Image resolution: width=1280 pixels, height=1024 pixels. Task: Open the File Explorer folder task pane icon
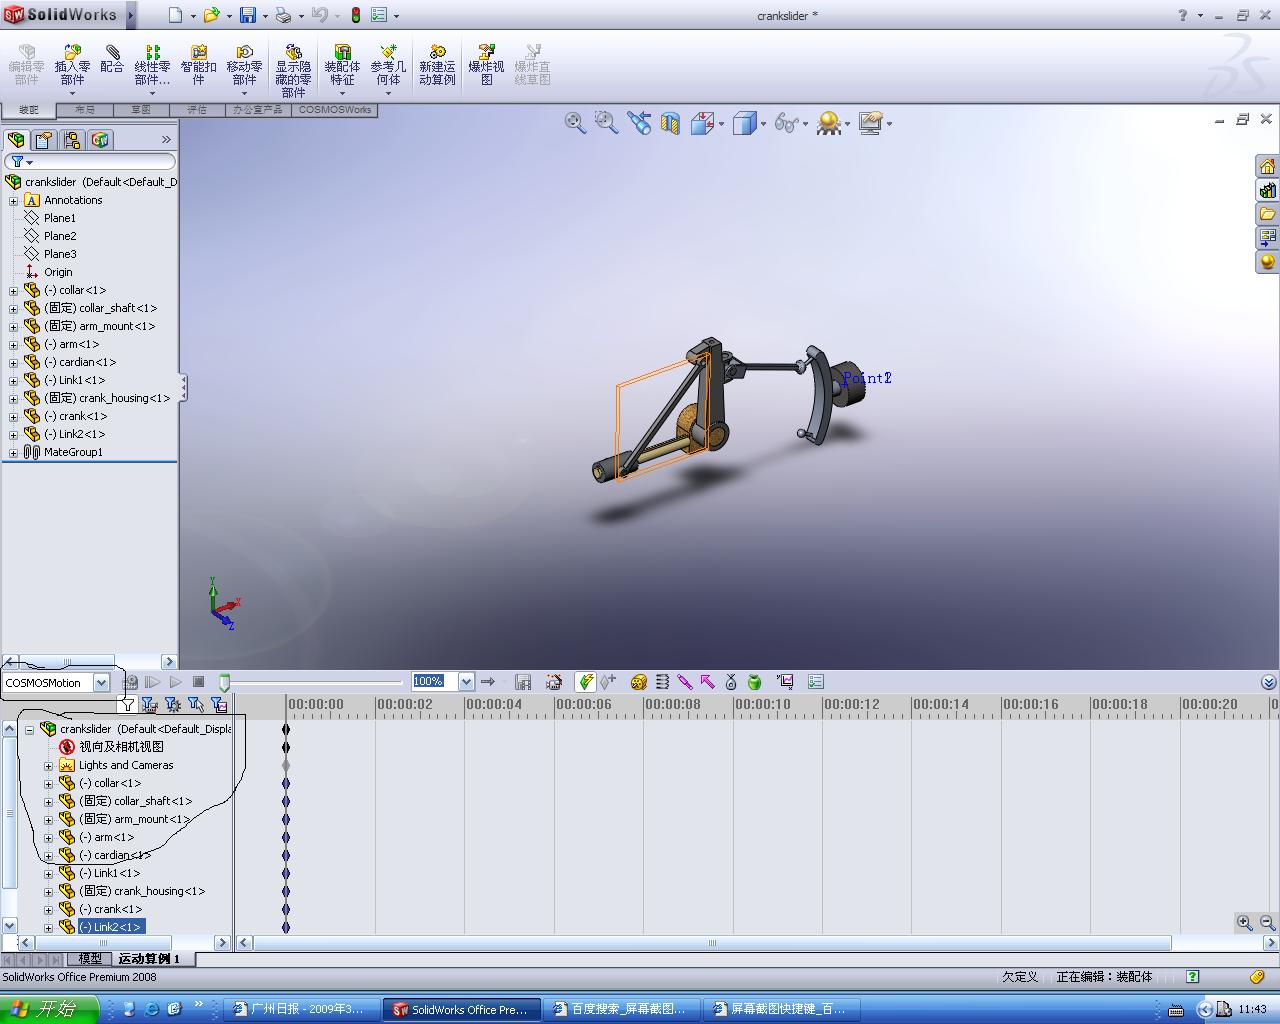[x=1268, y=214]
